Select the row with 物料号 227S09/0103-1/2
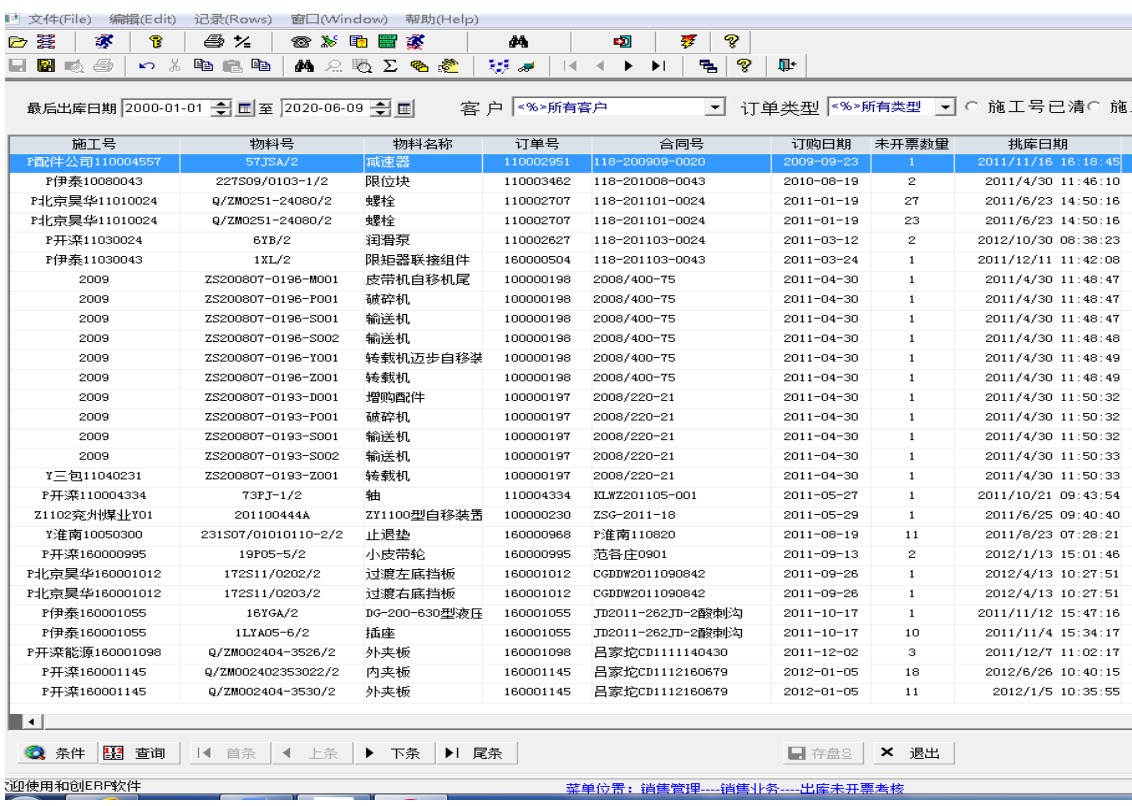 pyautogui.click(x=565, y=181)
